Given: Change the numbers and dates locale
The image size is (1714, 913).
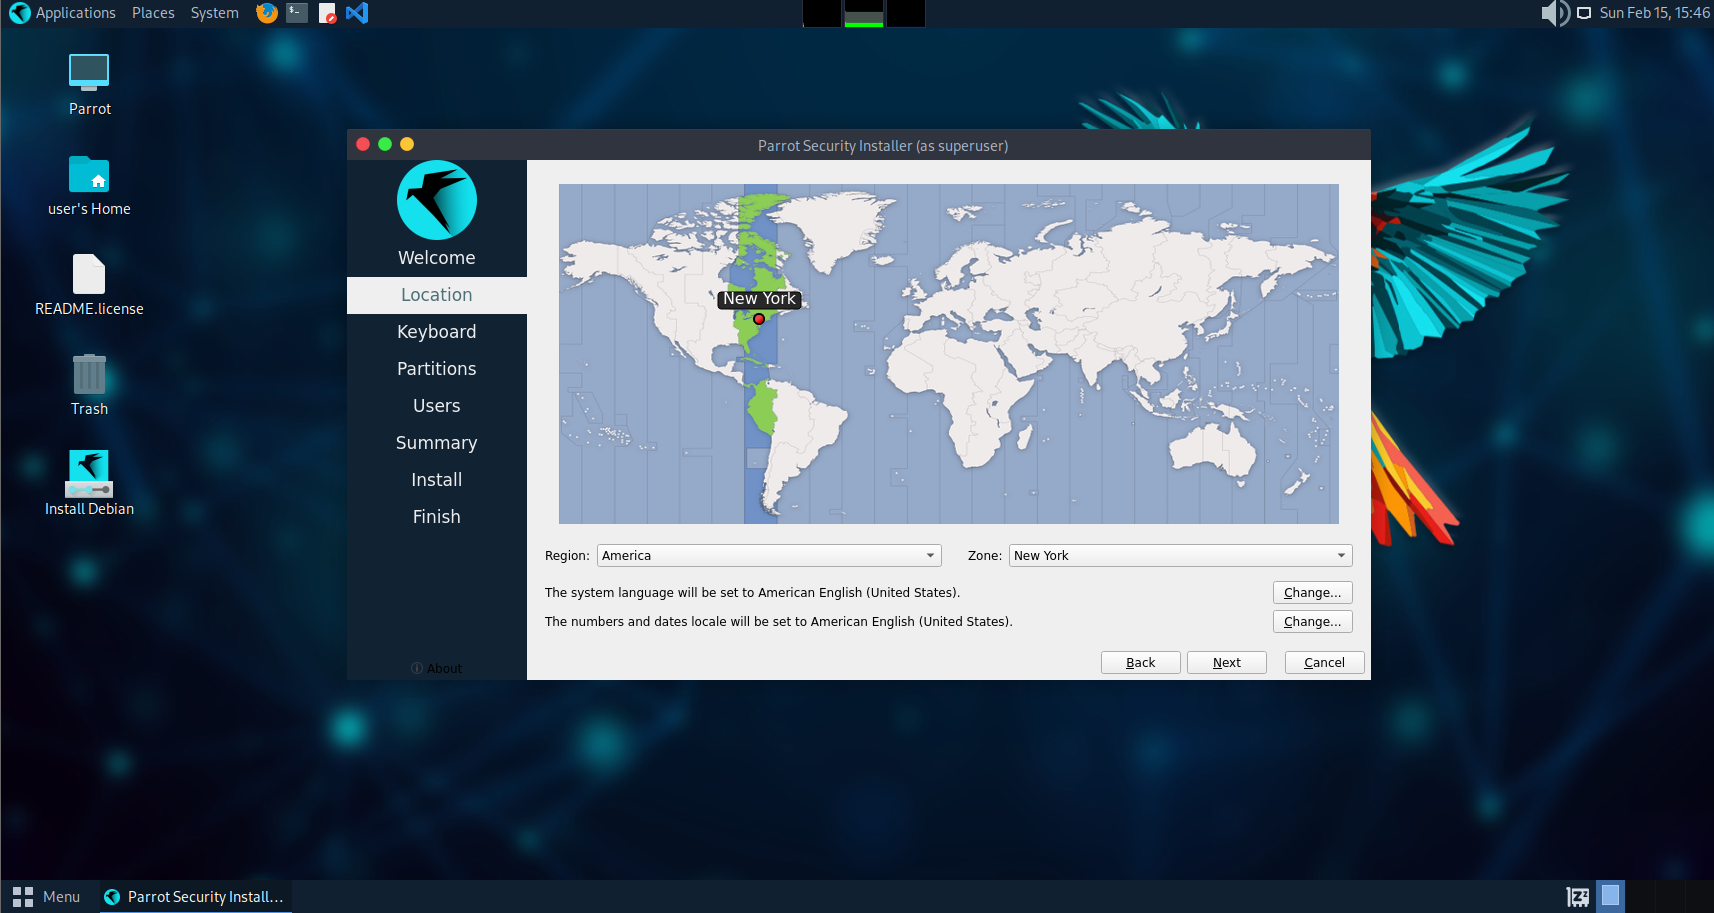Looking at the screenshot, I should click(x=1312, y=622).
